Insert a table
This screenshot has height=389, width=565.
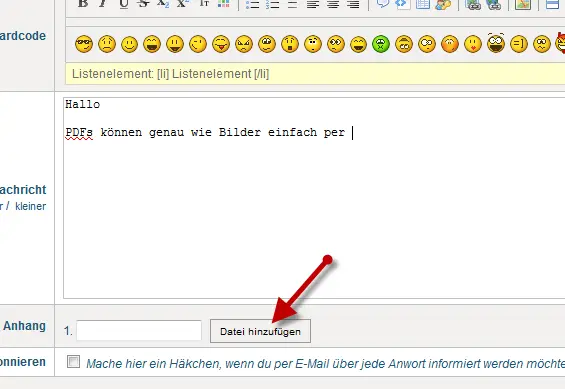(423, 4)
